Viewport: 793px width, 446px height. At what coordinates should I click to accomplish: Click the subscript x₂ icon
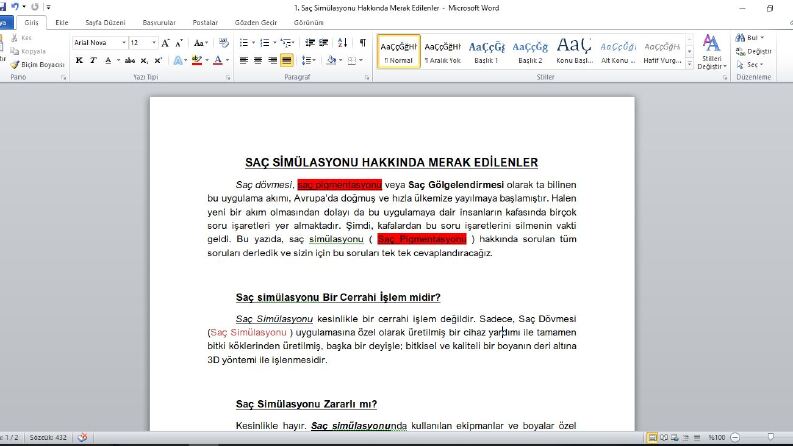click(144, 60)
